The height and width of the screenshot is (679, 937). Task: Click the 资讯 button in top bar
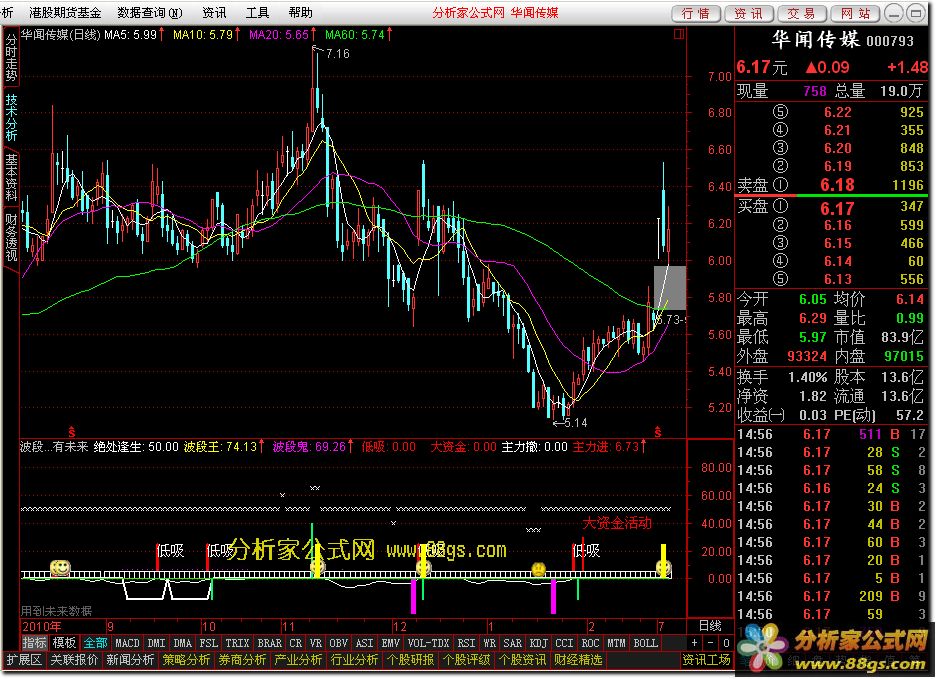[749, 13]
